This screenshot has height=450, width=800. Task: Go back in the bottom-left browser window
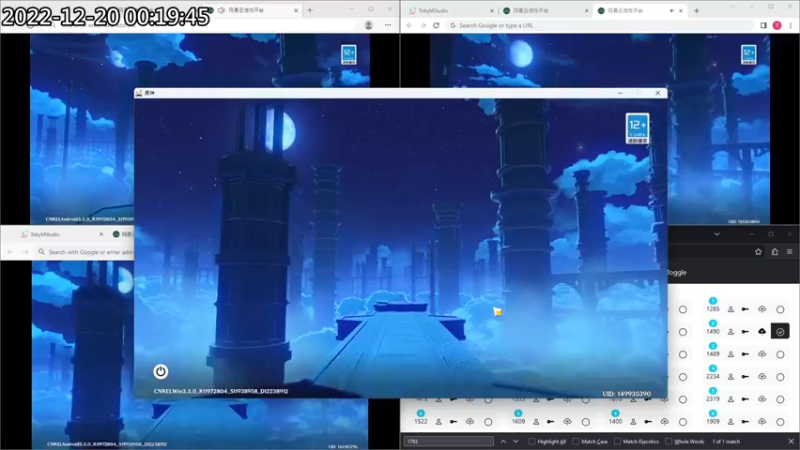(x=10, y=252)
